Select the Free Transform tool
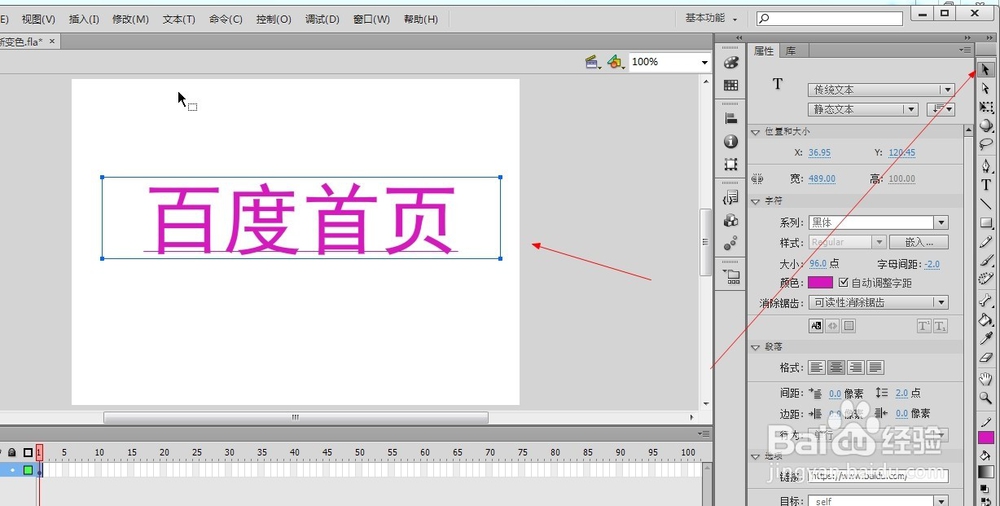 pyautogui.click(x=986, y=107)
